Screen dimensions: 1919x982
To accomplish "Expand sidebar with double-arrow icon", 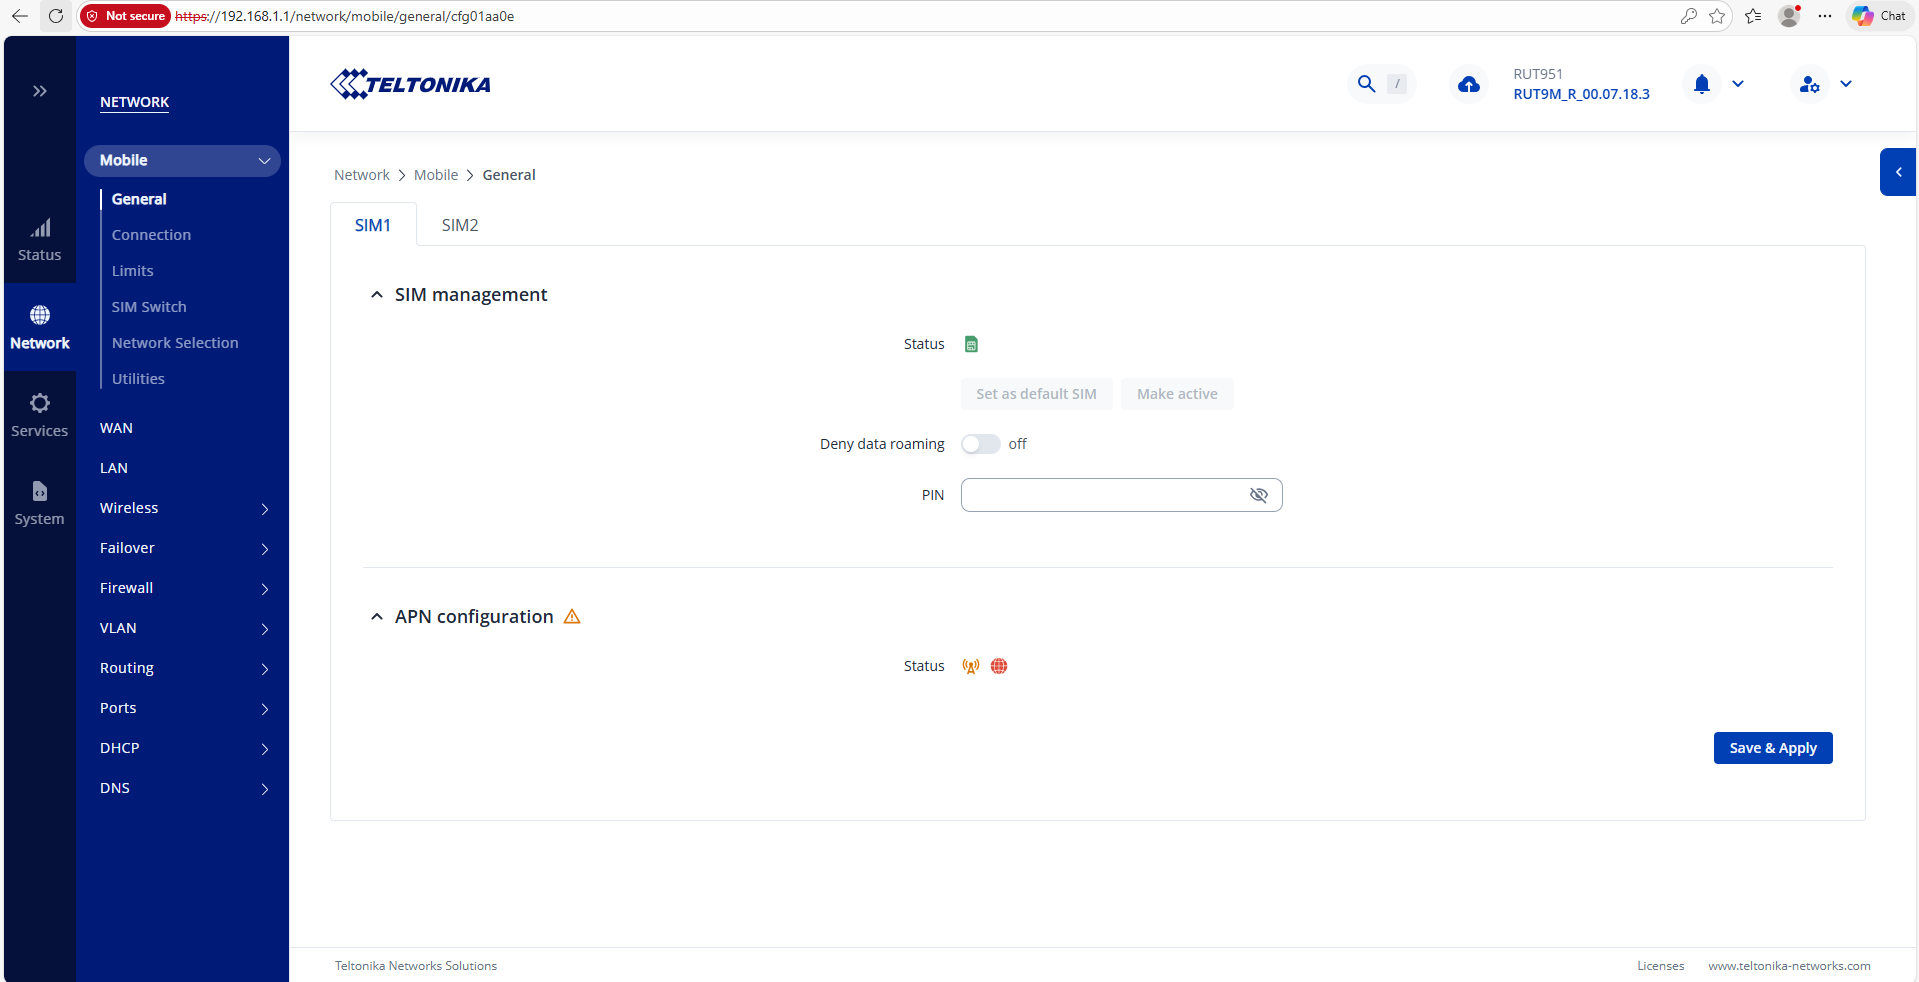I will [x=40, y=91].
